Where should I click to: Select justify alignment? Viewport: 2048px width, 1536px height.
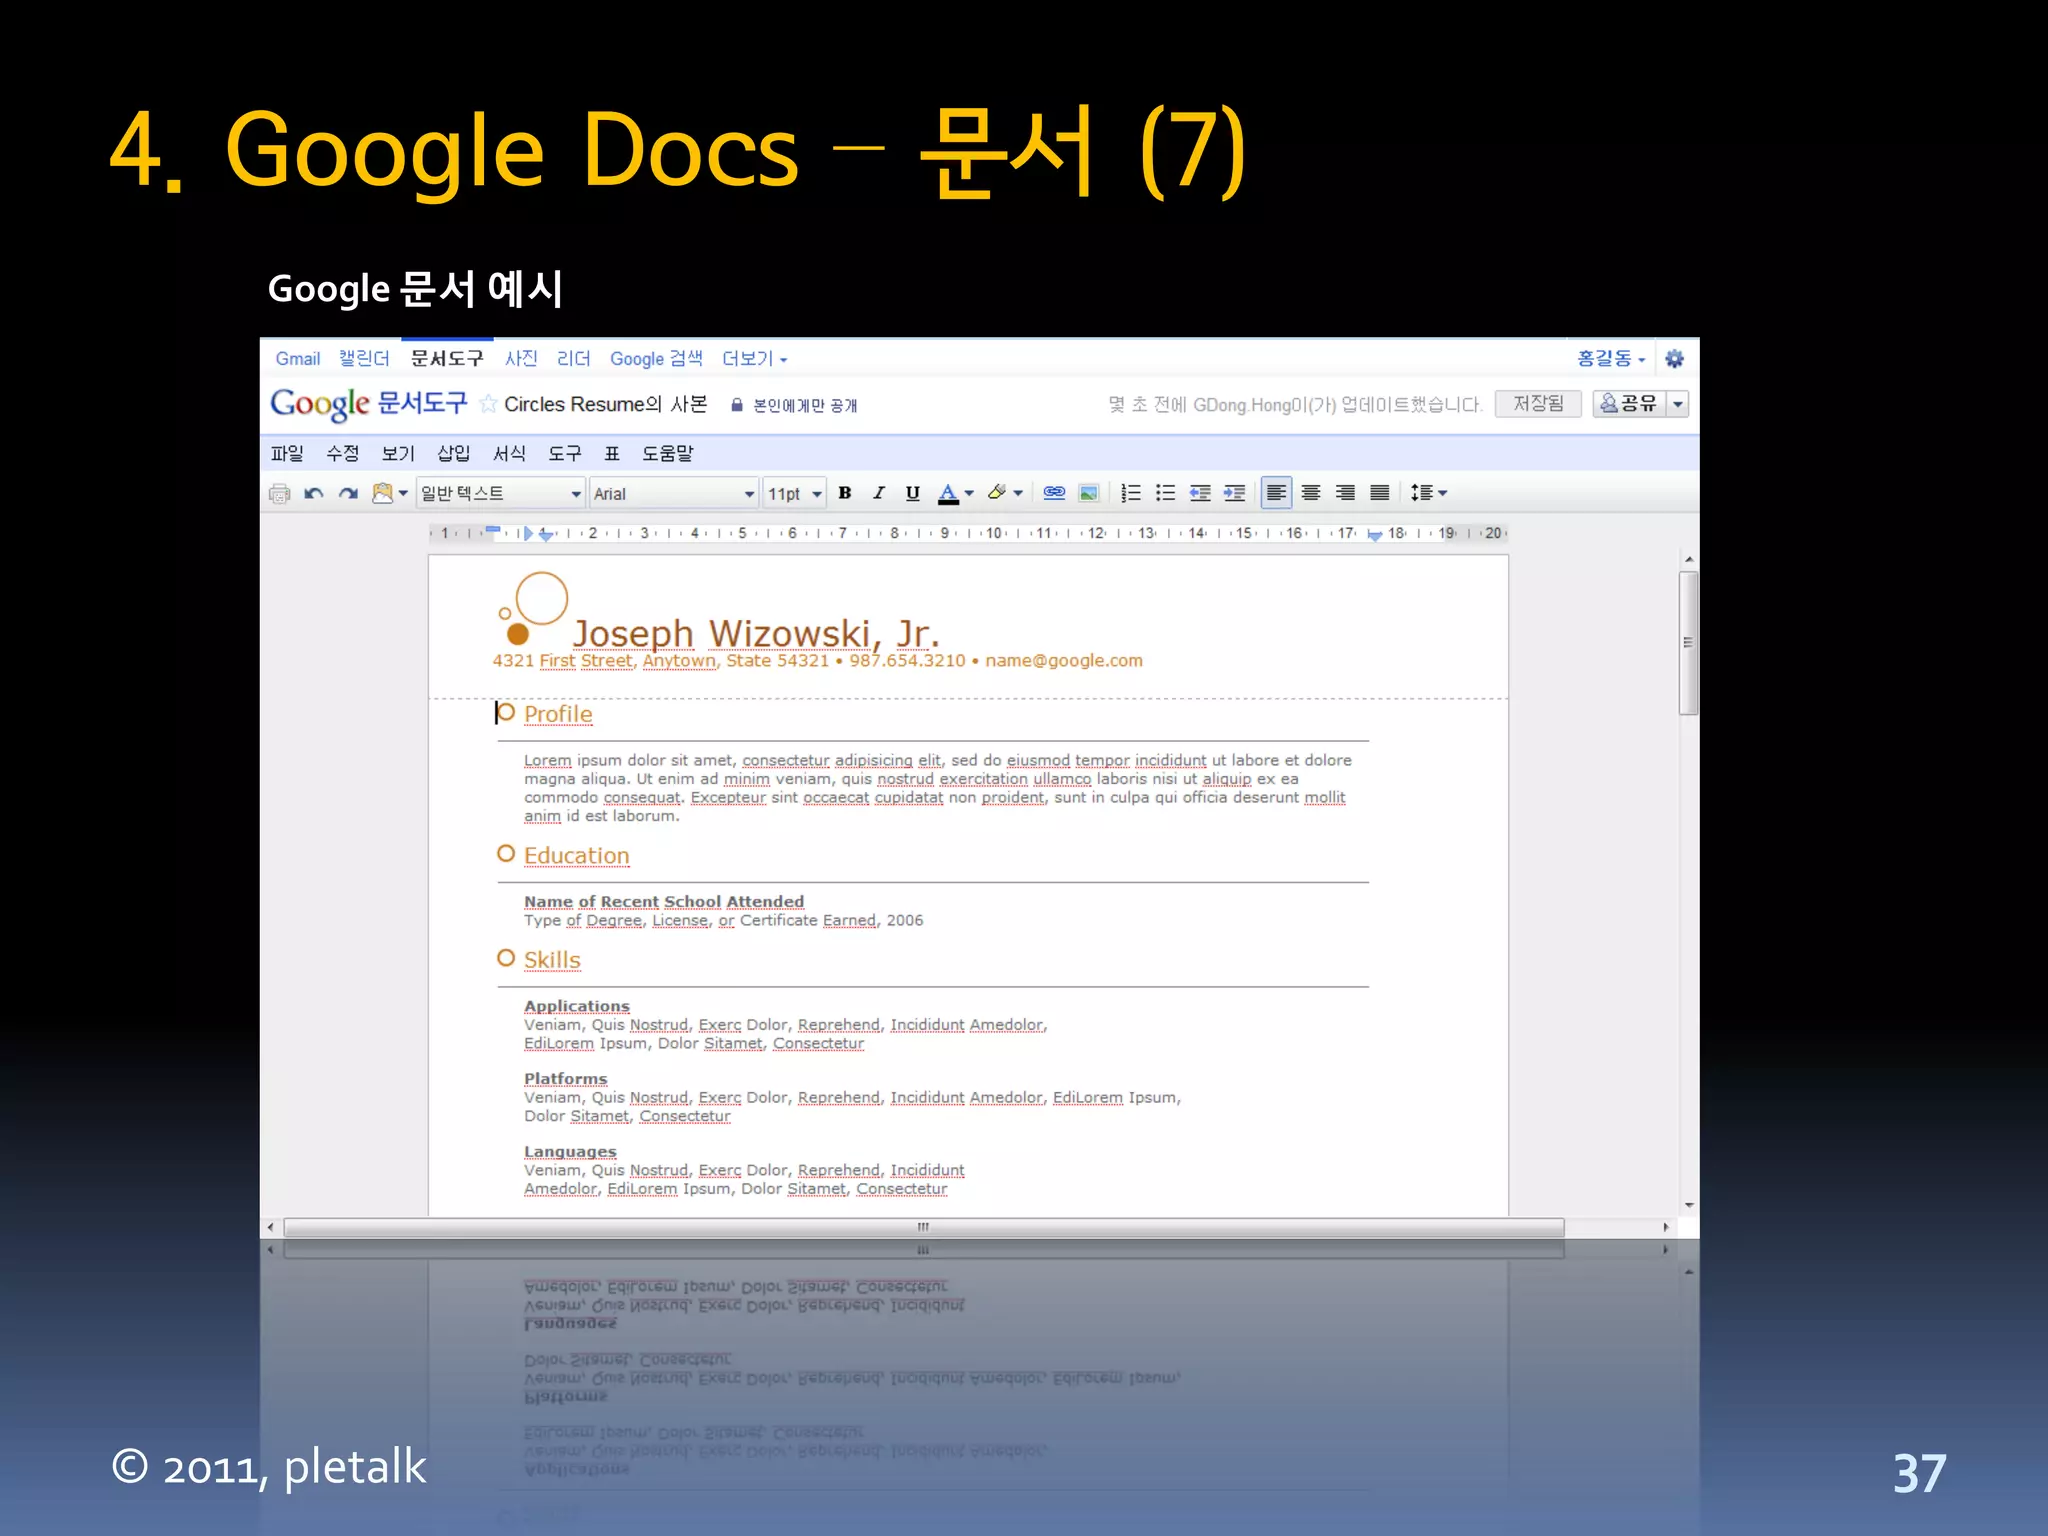point(1380,493)
